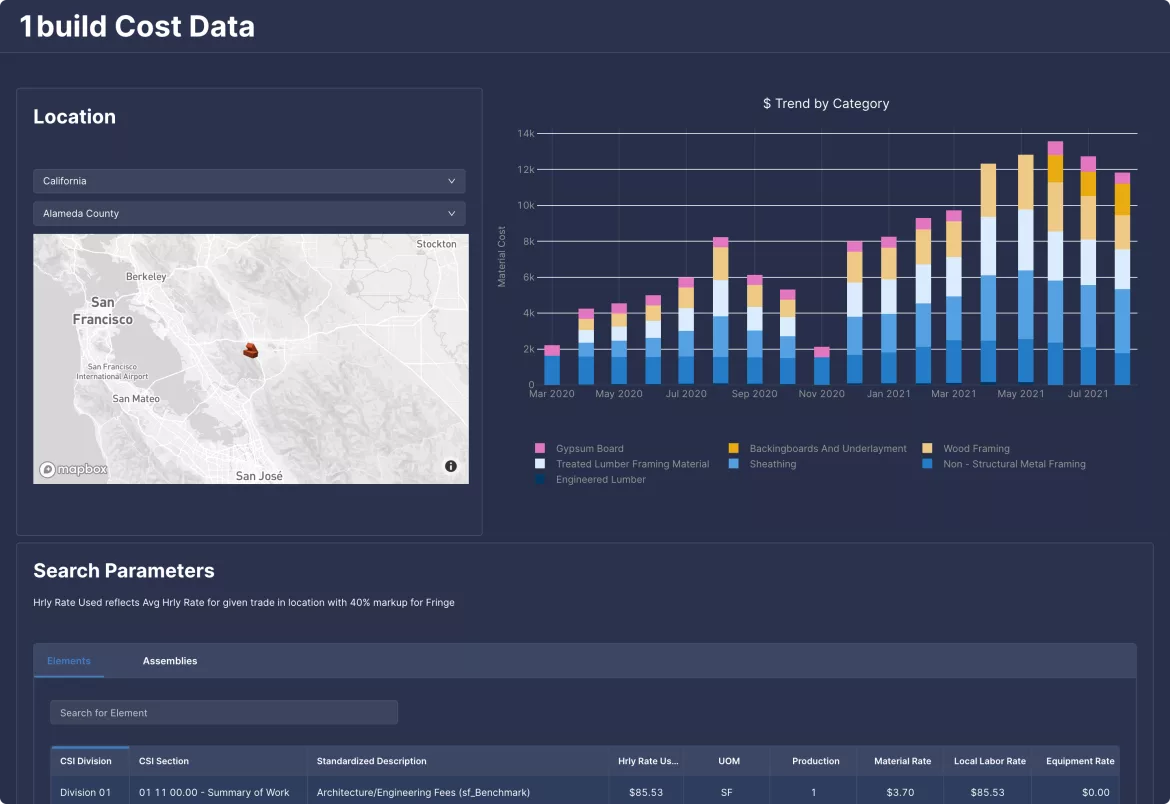Screen dimensions: 1170x804
Task: Select the Elements tab
Action: pos(68,661)
